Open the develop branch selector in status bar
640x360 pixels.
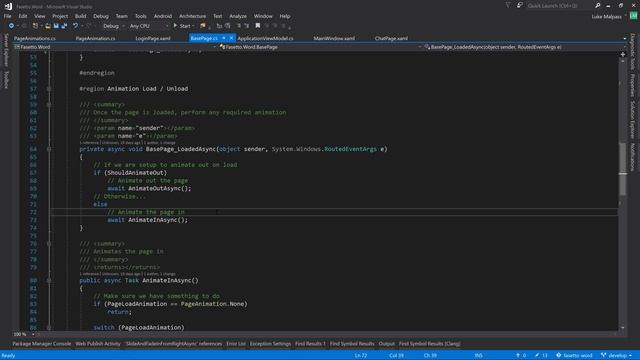[616, 356]
